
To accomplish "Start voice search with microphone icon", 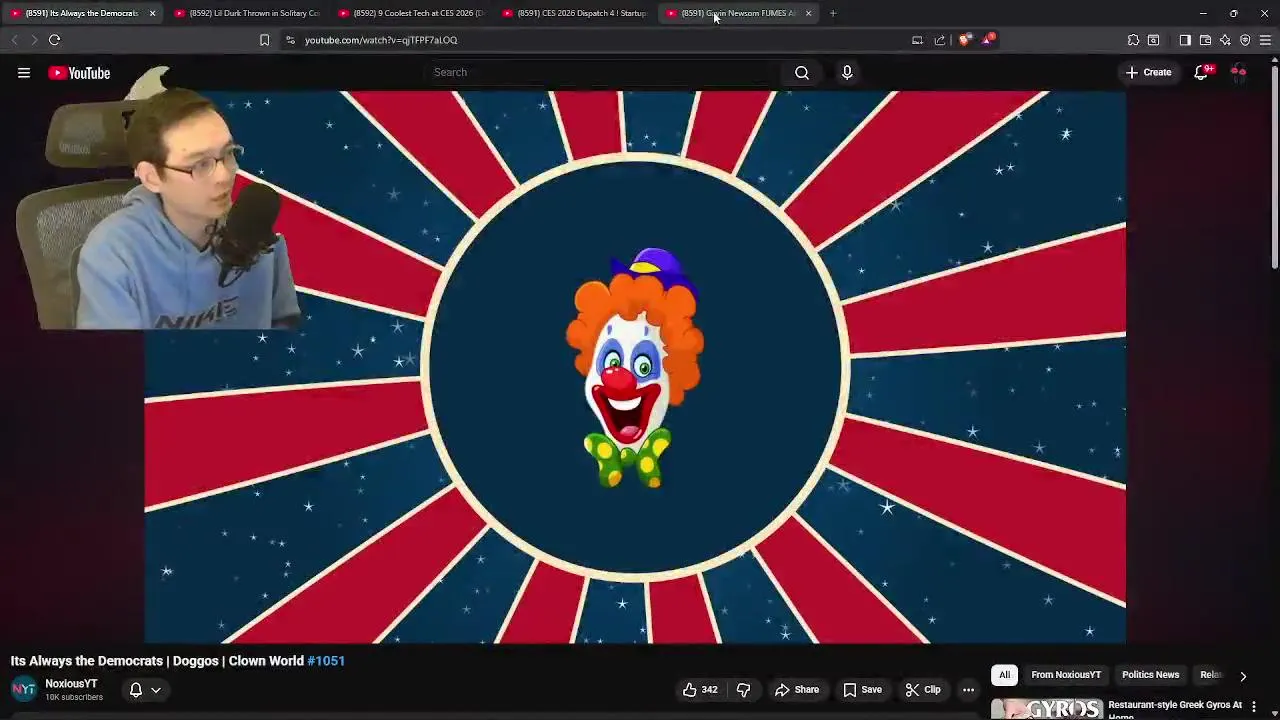I will coord(847,72).
